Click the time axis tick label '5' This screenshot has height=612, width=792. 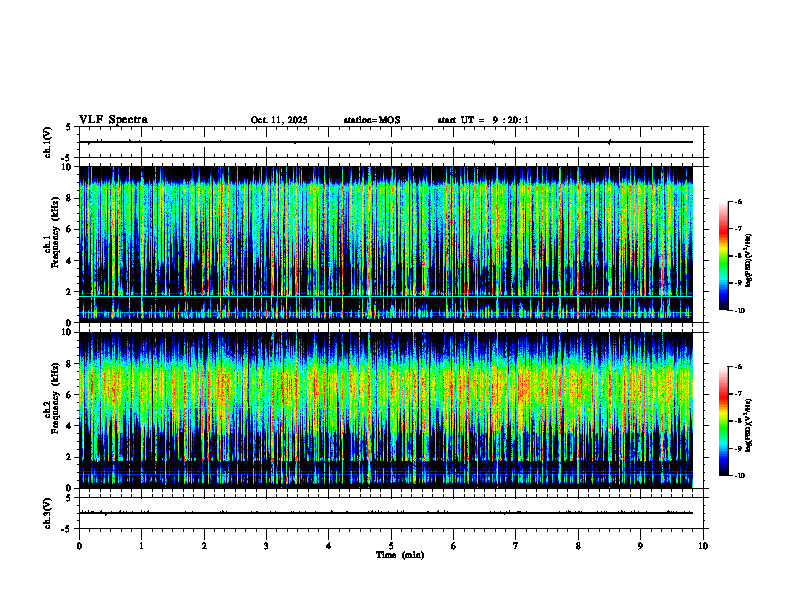391,546
